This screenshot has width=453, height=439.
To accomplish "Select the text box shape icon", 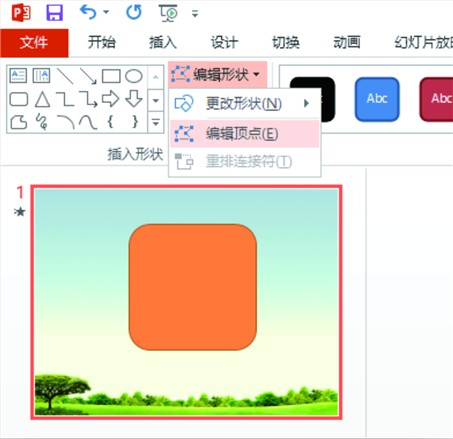I will 18,76.
